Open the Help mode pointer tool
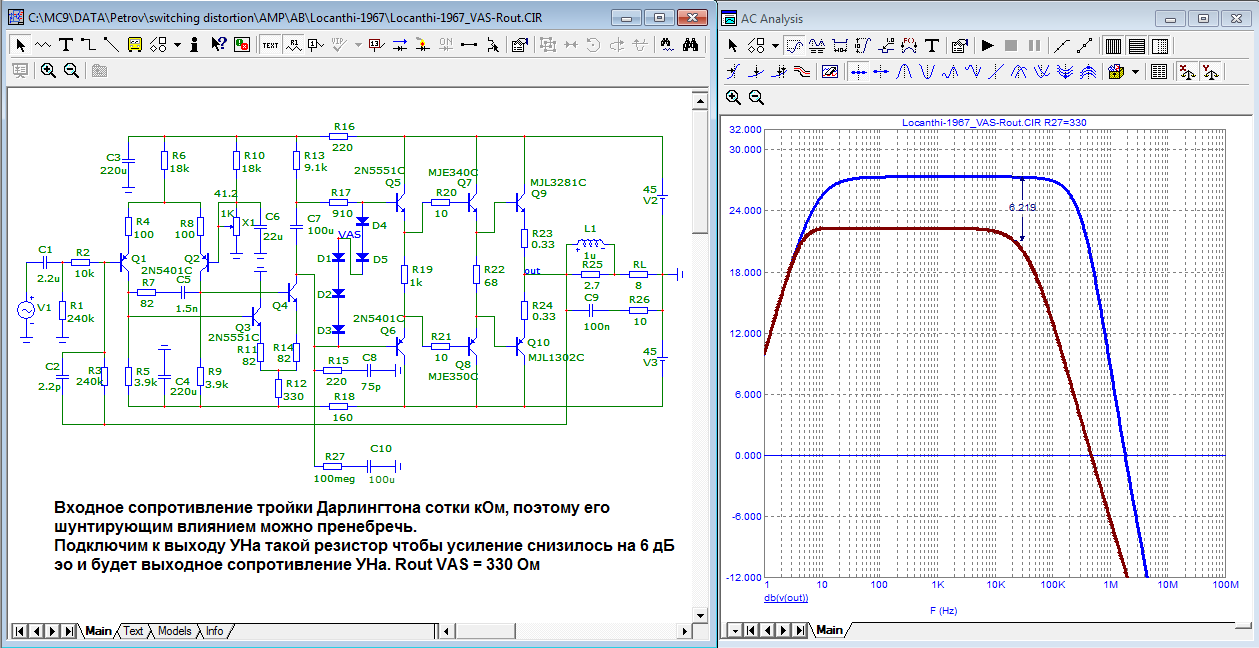This screenshot has width=1259, height=648. tap(218, 44)
